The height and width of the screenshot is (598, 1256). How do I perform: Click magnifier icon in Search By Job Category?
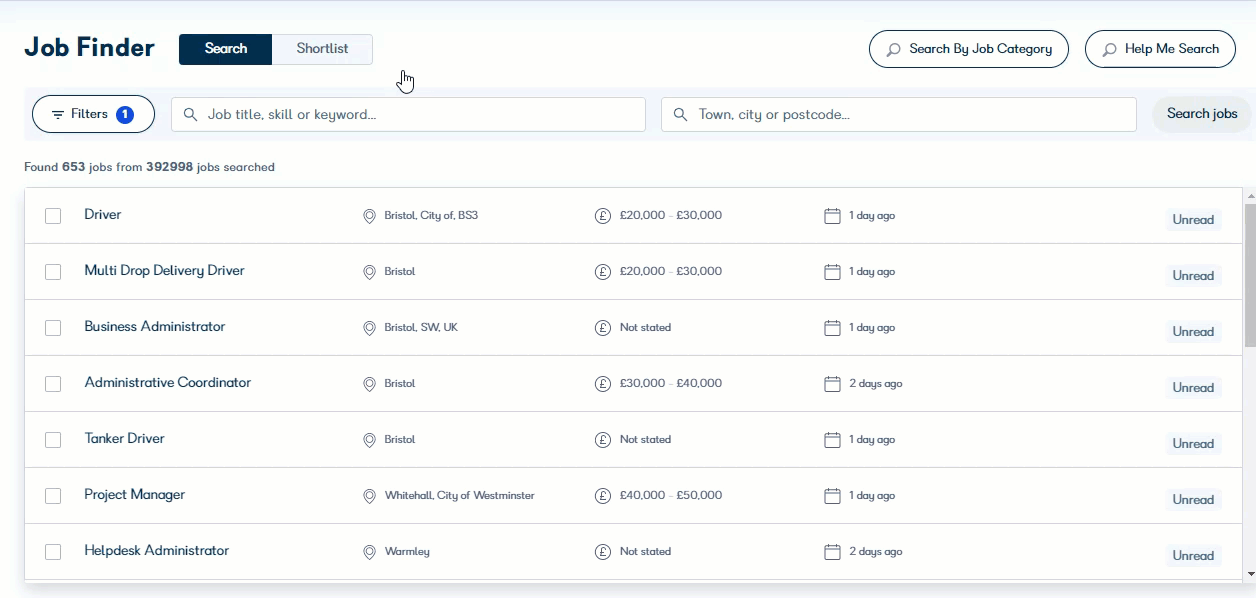tap(893, 49)
